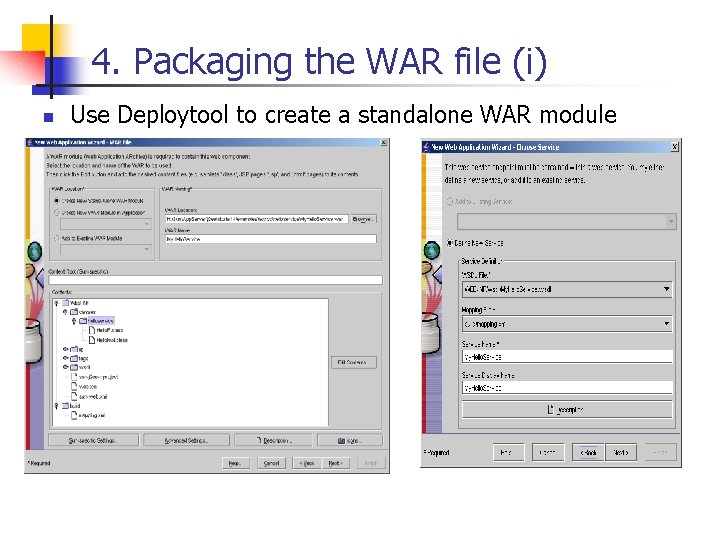Viewport: 720px width, 540px height.
Task: Close the WAR File wizard window
Action: point(384,143)
